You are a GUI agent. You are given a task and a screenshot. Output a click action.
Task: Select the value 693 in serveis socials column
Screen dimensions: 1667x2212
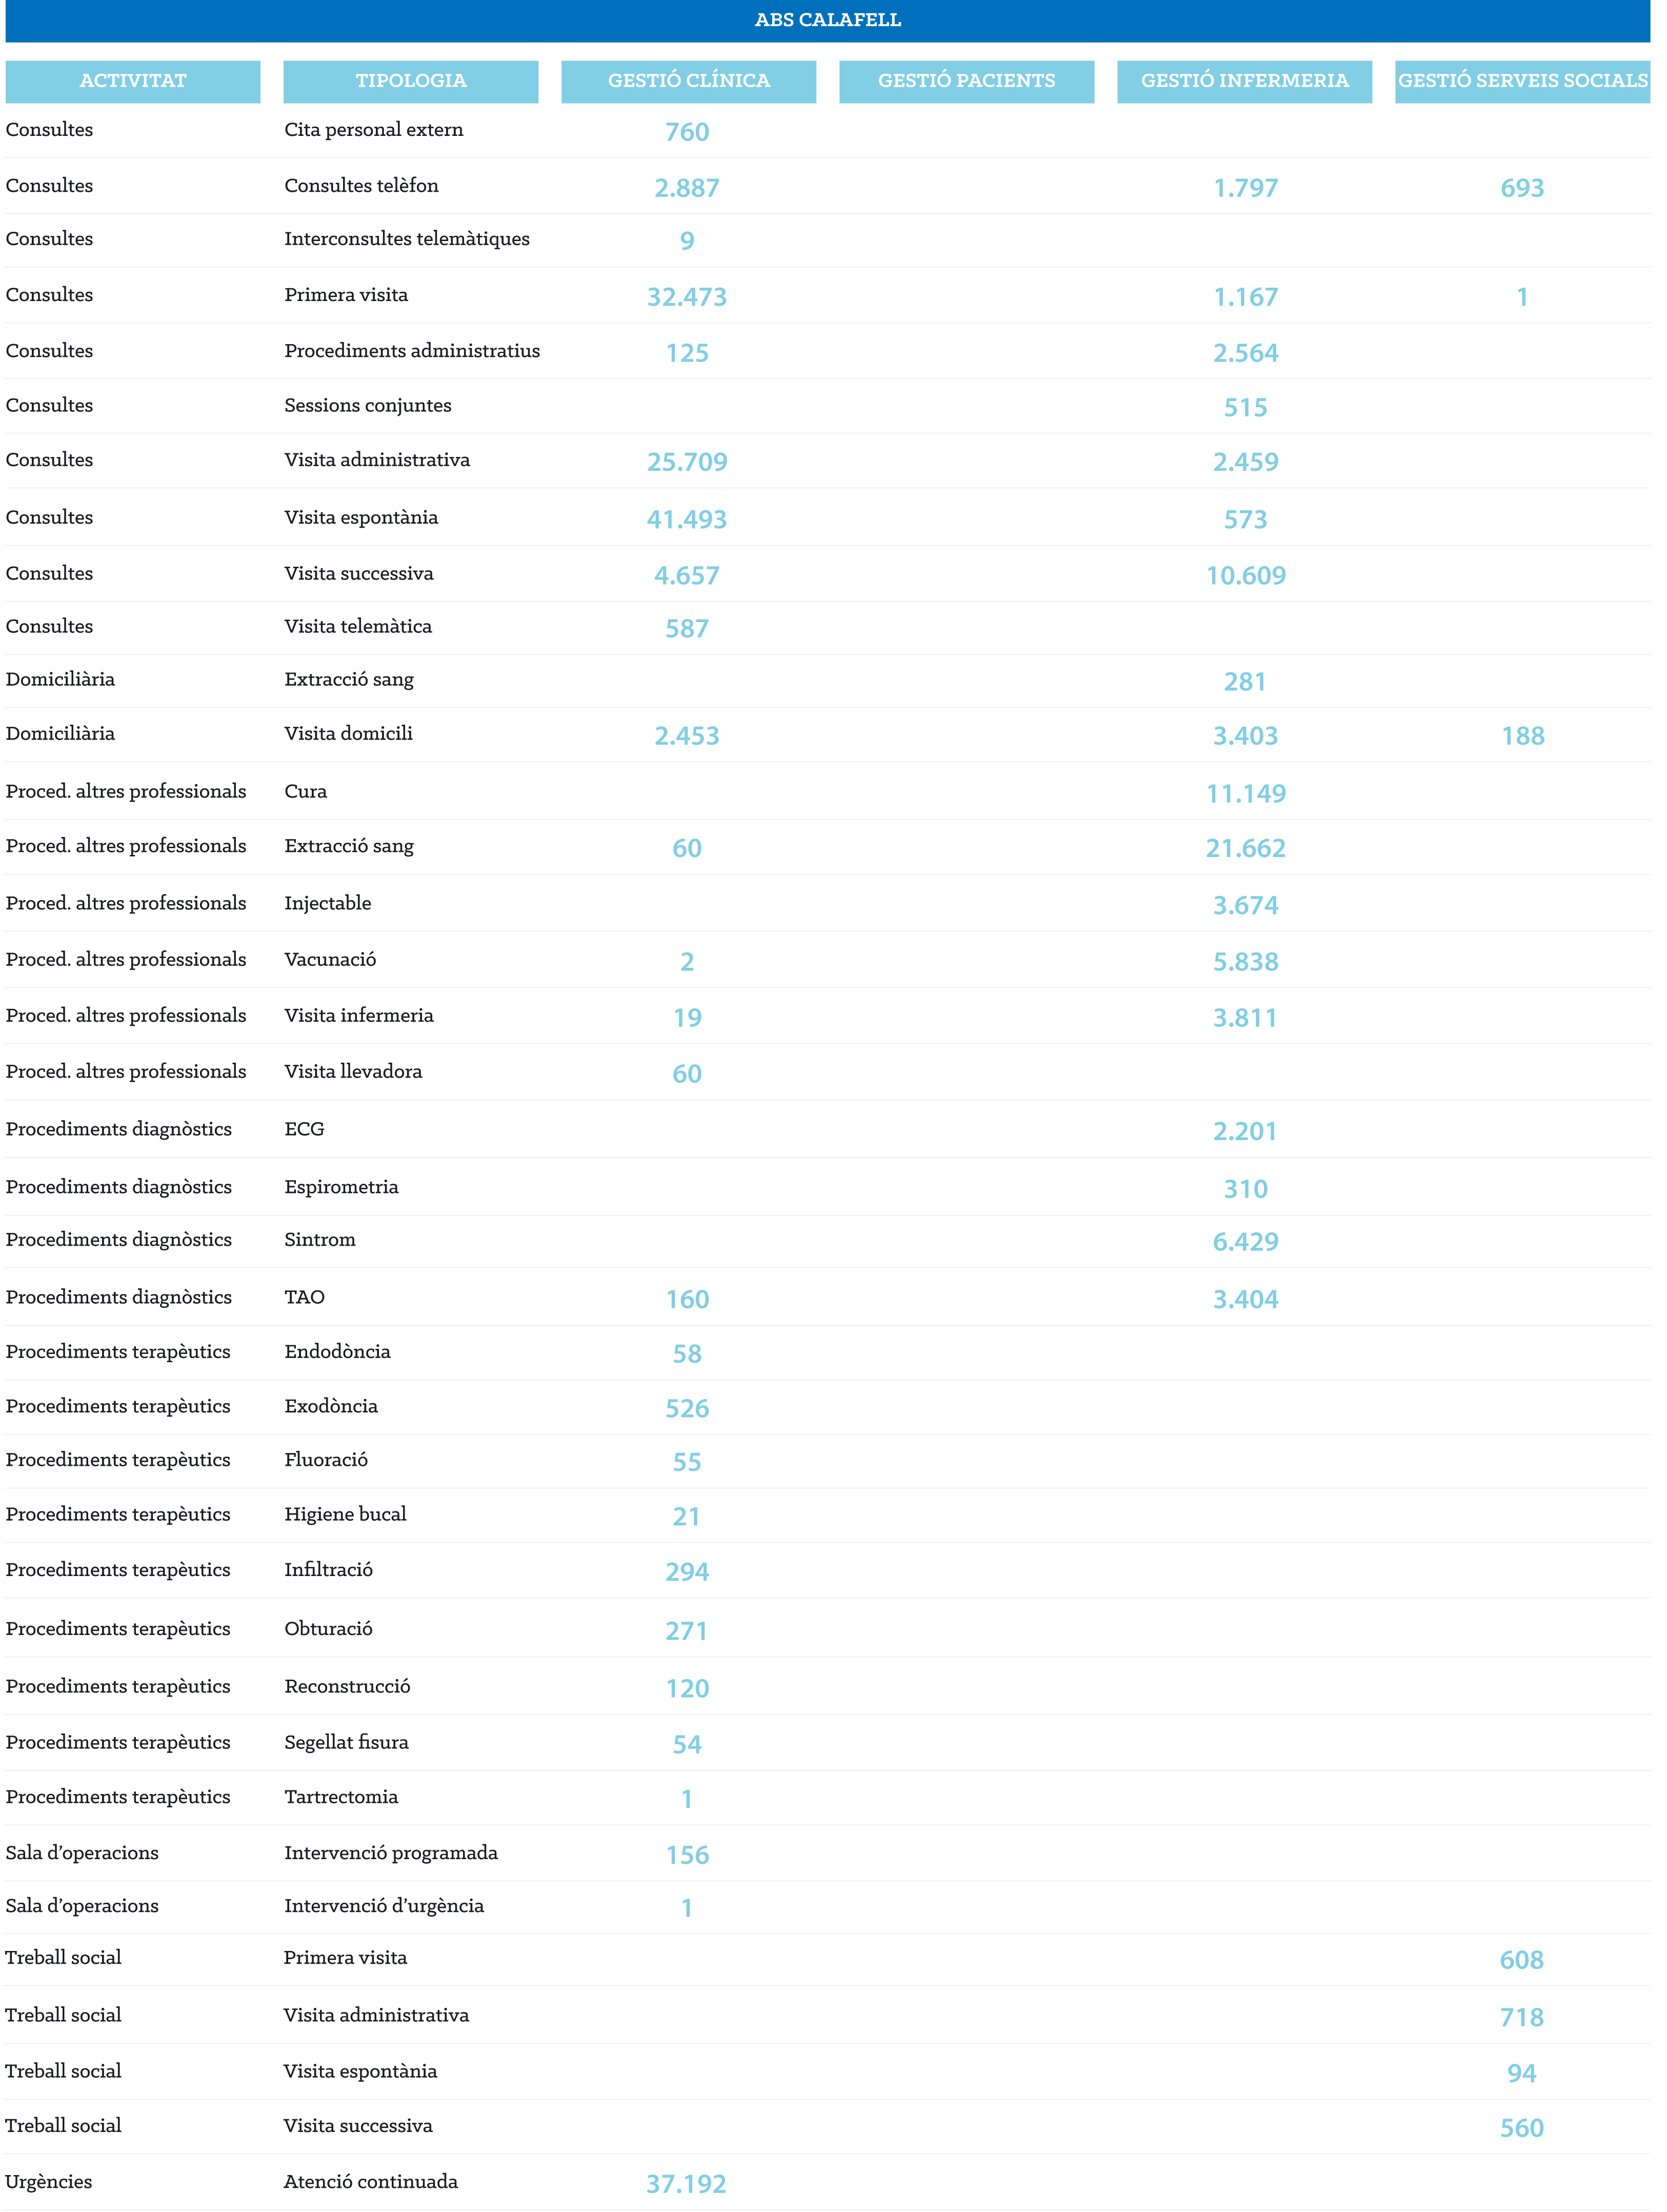pyautogui.click(x=1523, y=188)
